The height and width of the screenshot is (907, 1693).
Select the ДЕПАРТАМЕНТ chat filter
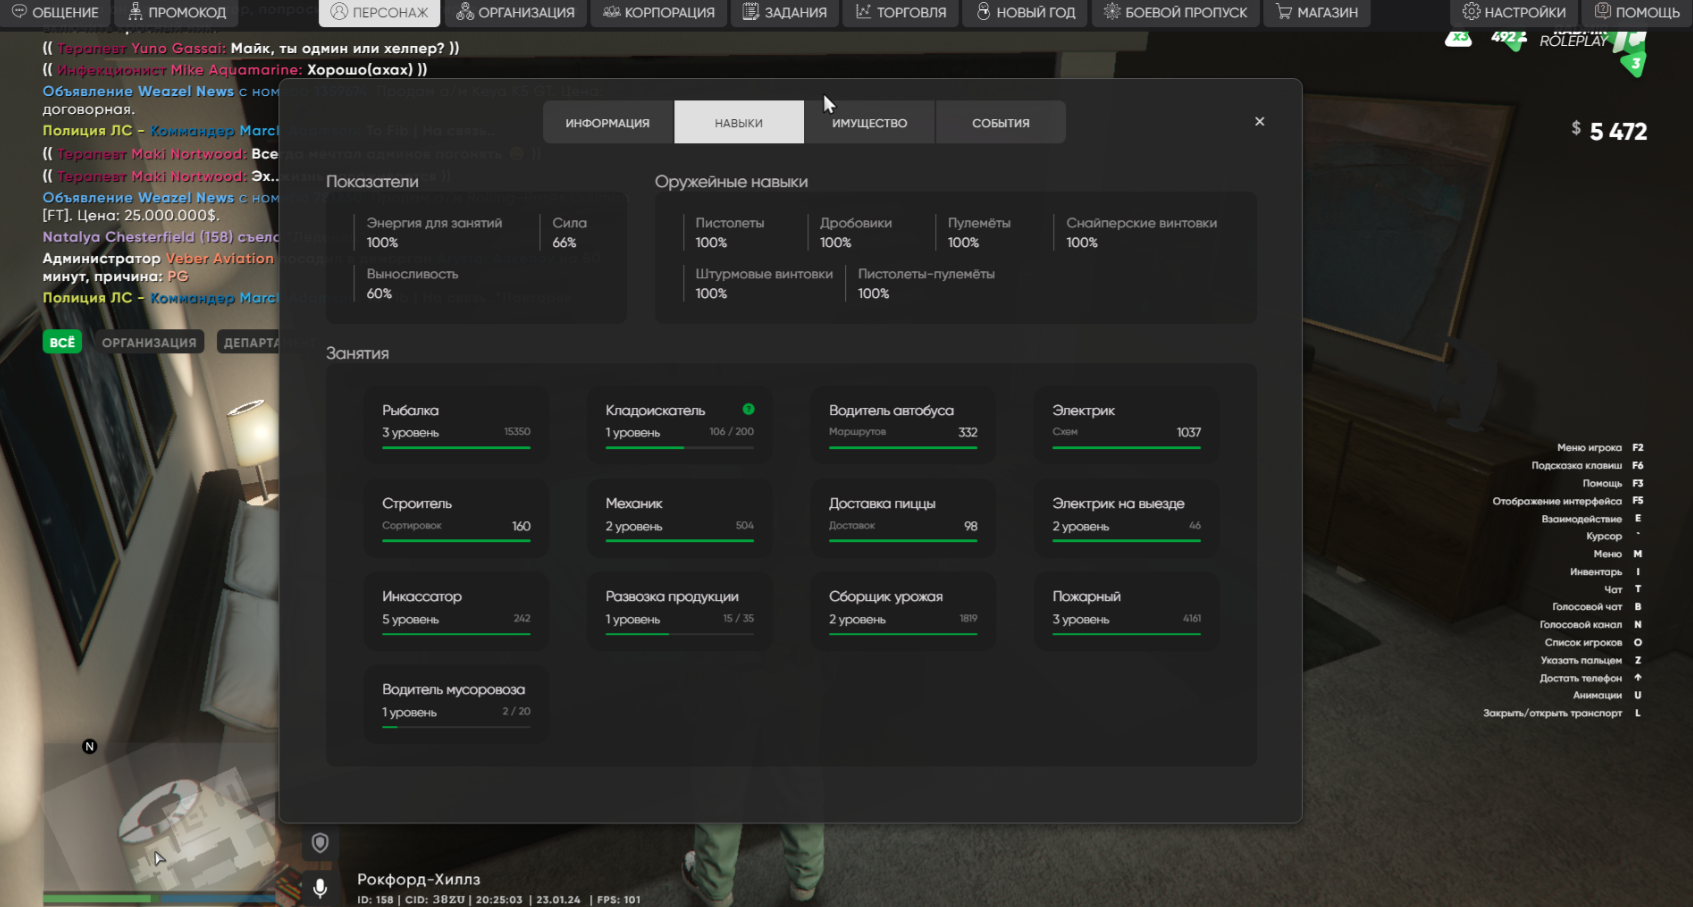click(x=248, y=342)
